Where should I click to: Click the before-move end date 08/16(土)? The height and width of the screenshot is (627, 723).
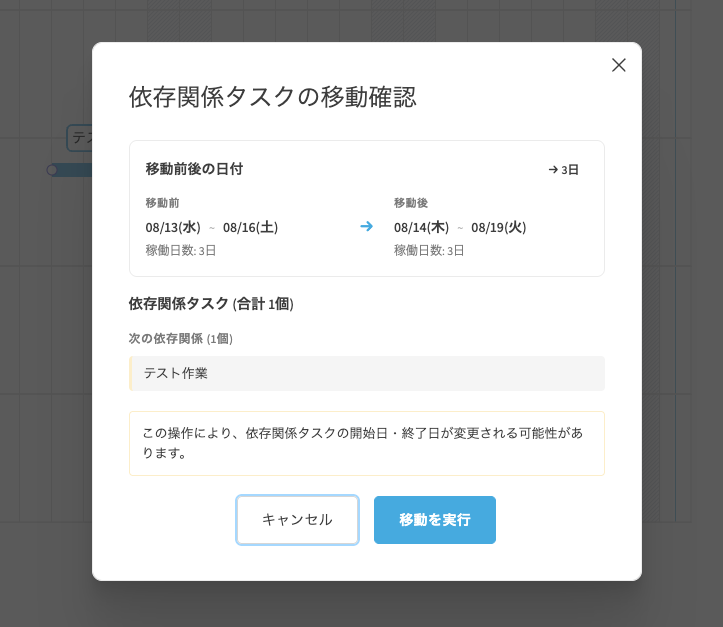250,227
